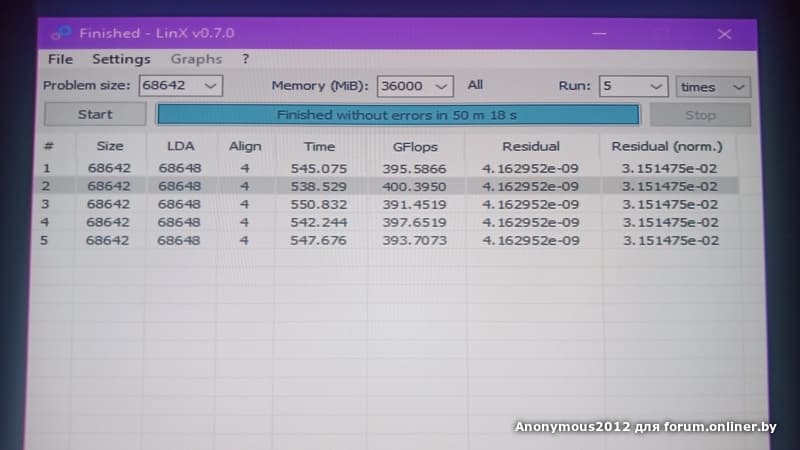This screenshot has height=450, width=800.
Task: Open the Settings menu
Action: [121, 59]
